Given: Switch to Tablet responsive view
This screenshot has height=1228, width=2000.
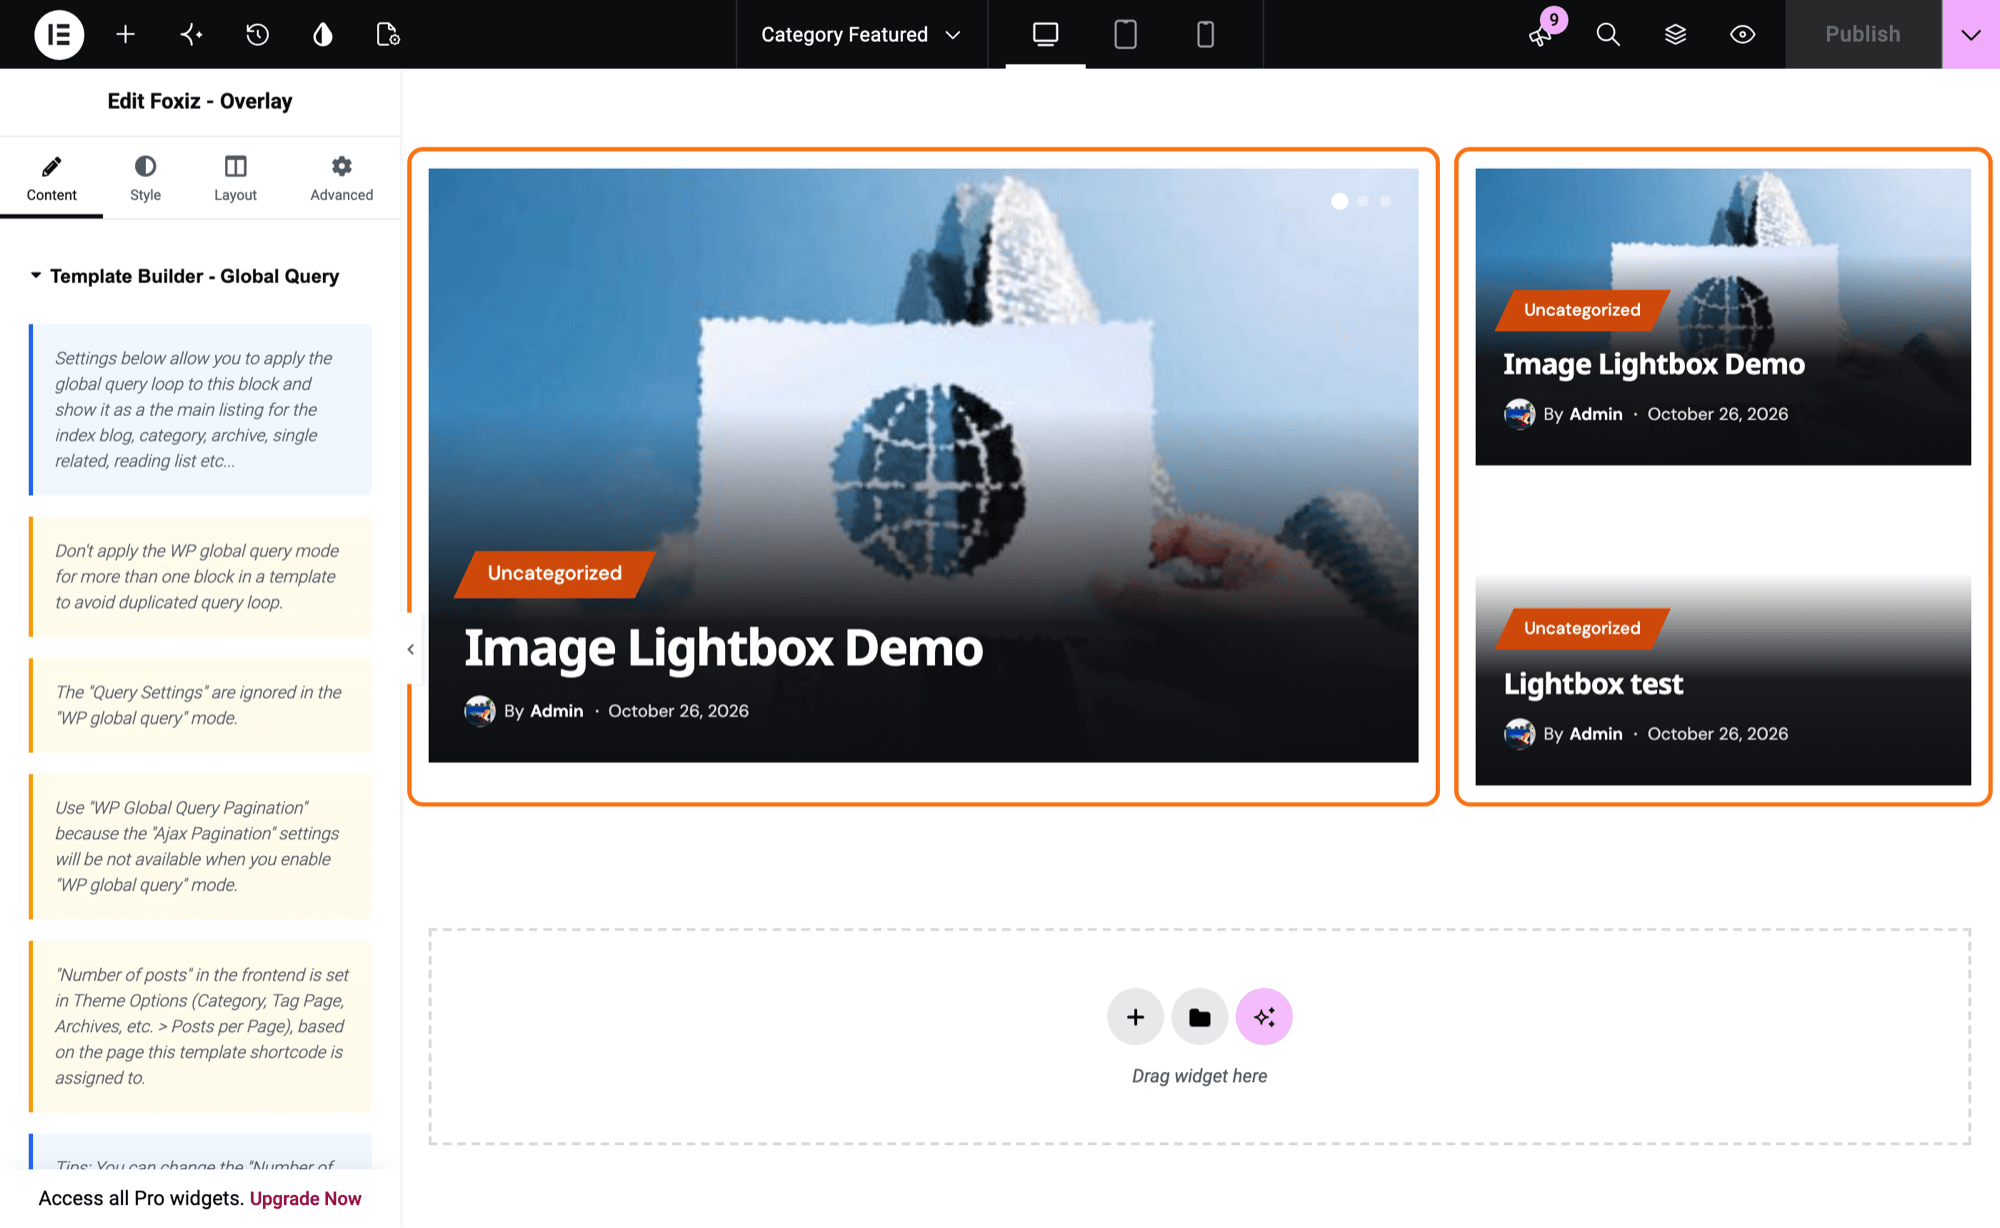Looking at the screenshot, I should [1125, 34].
